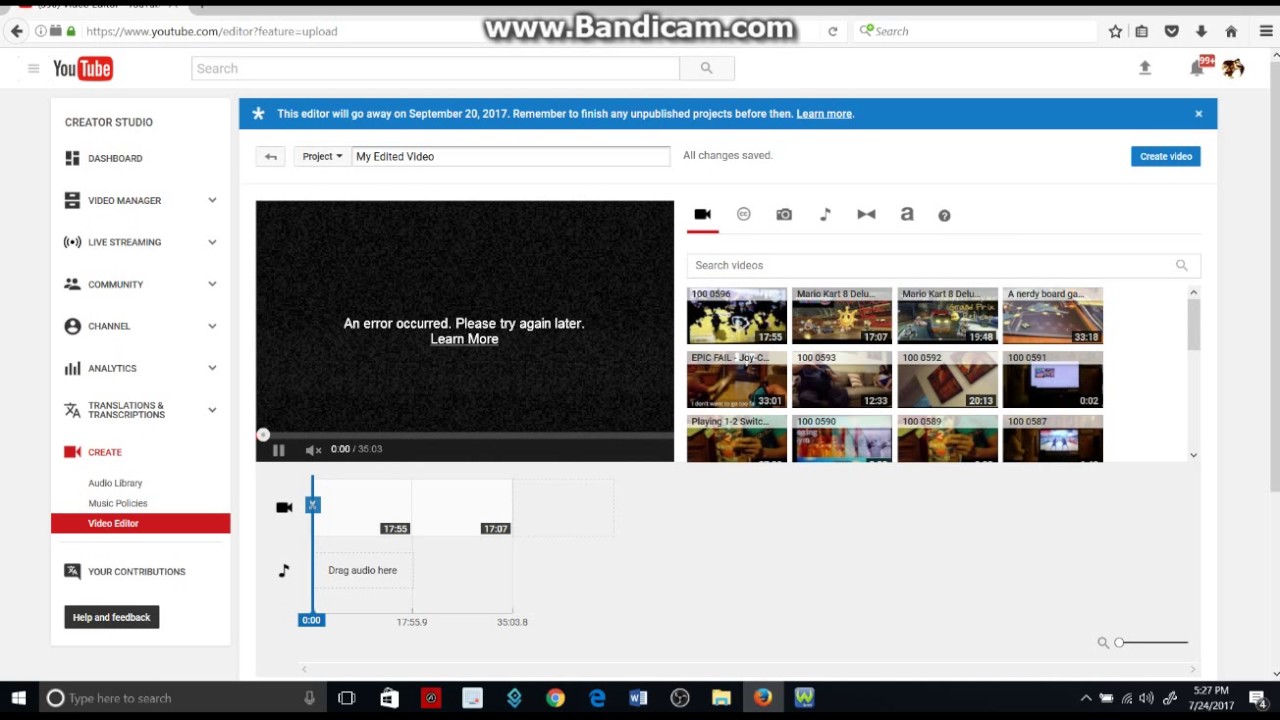Select the 17:55 clip in the timeline
The image size is (1280, 720).
362,508
